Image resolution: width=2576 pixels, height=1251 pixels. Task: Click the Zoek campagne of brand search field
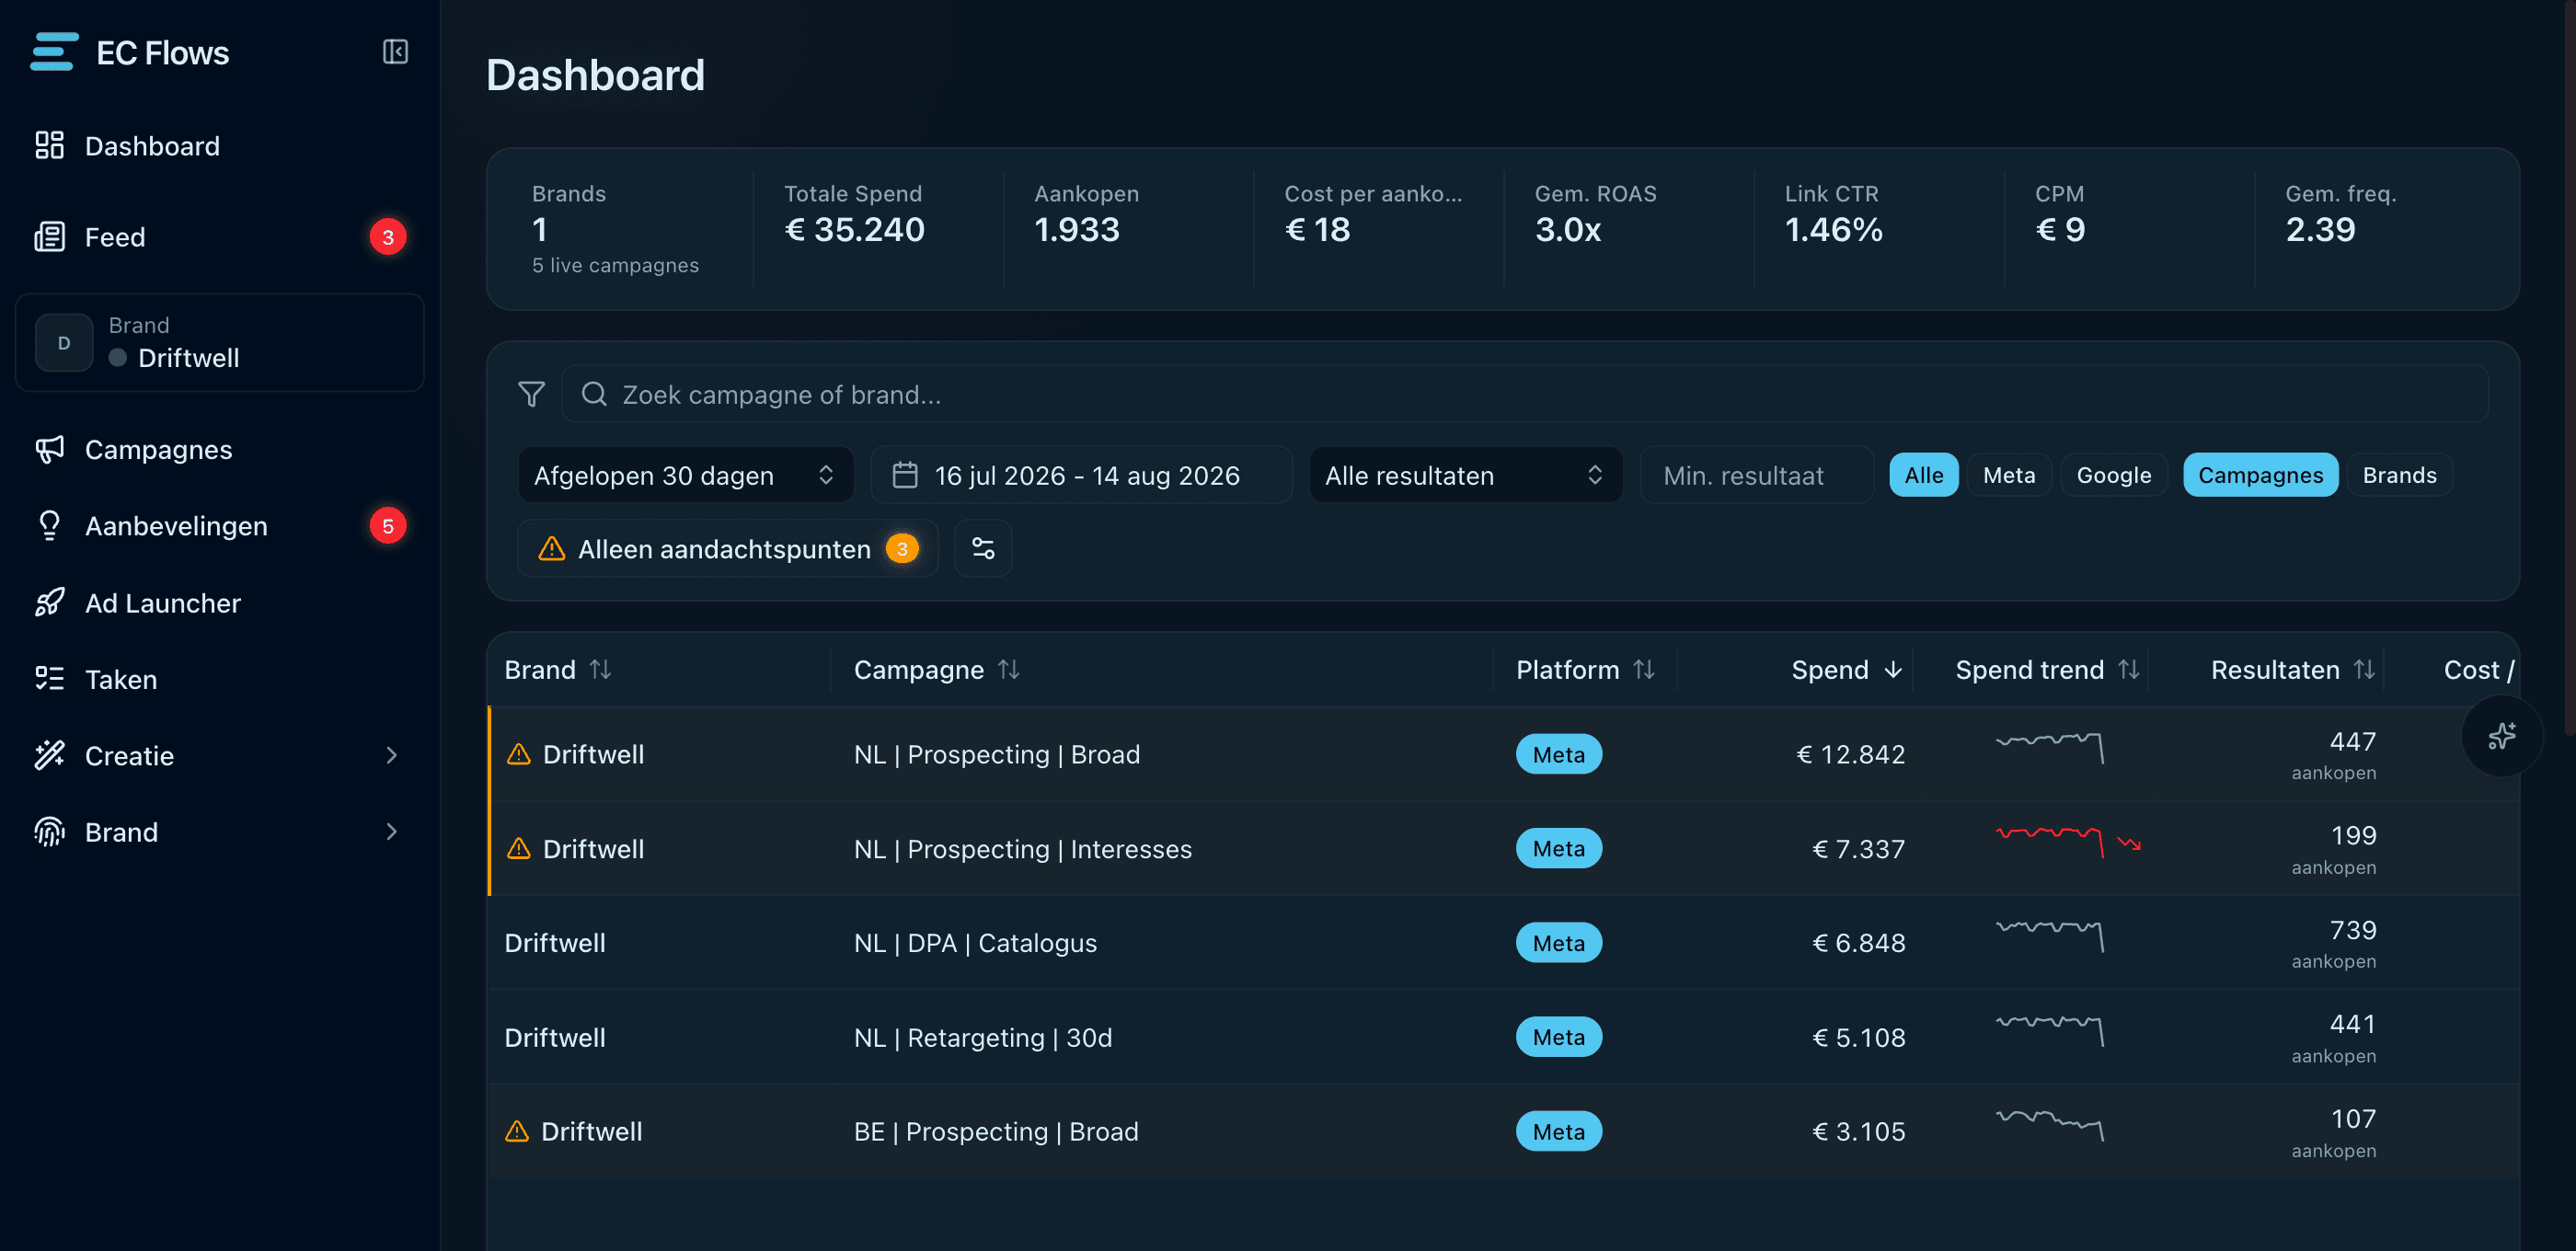pyautogui.click(x=1524, y=394)
